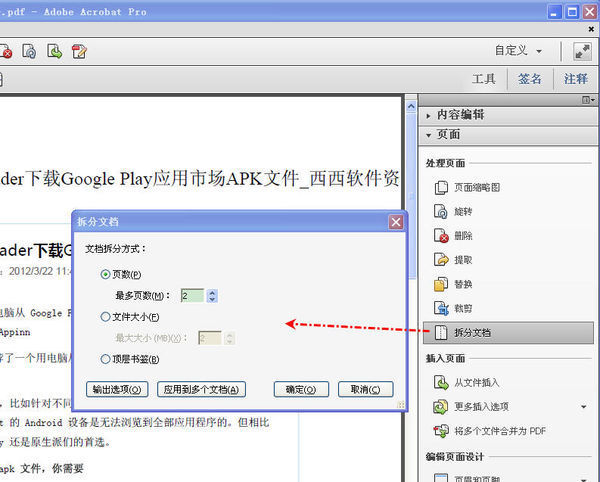600x482 pixels.
Task: Expand the 更多插入选项 dropdown arrow
Action: click(x=584, y=407)
